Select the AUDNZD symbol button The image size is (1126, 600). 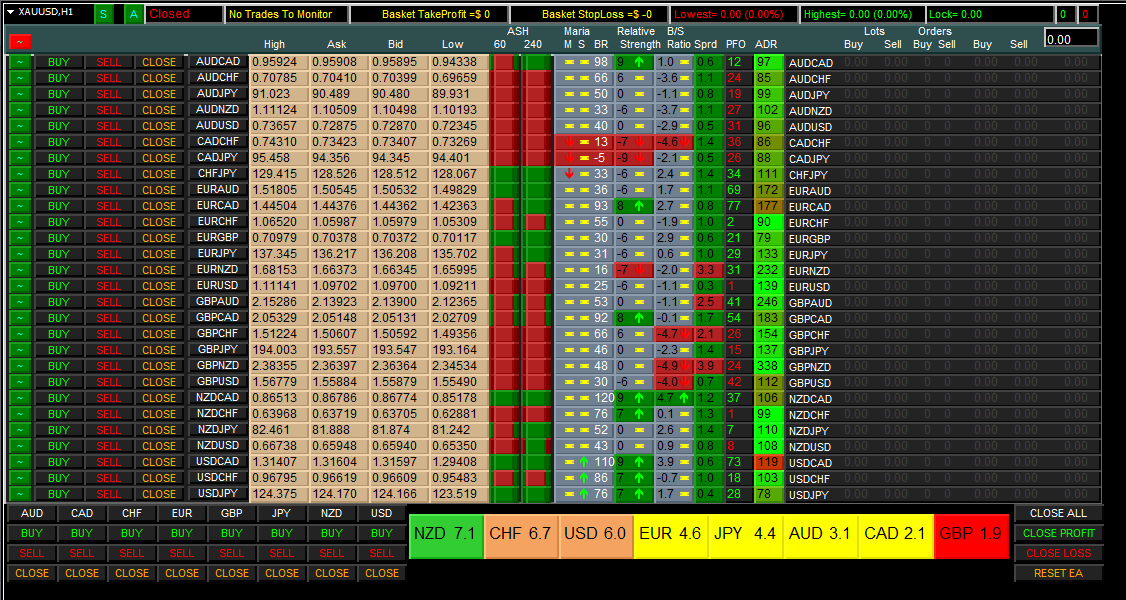pos(218,109)
